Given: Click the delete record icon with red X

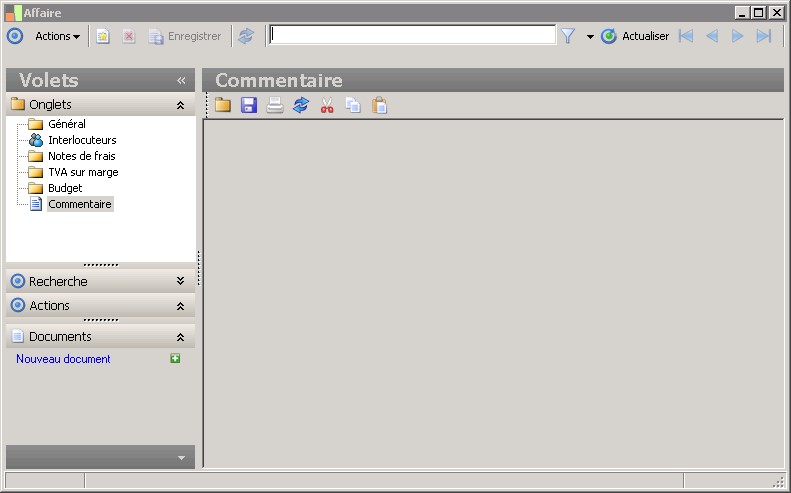Looking at the screenshot, I should coord(129,36).
